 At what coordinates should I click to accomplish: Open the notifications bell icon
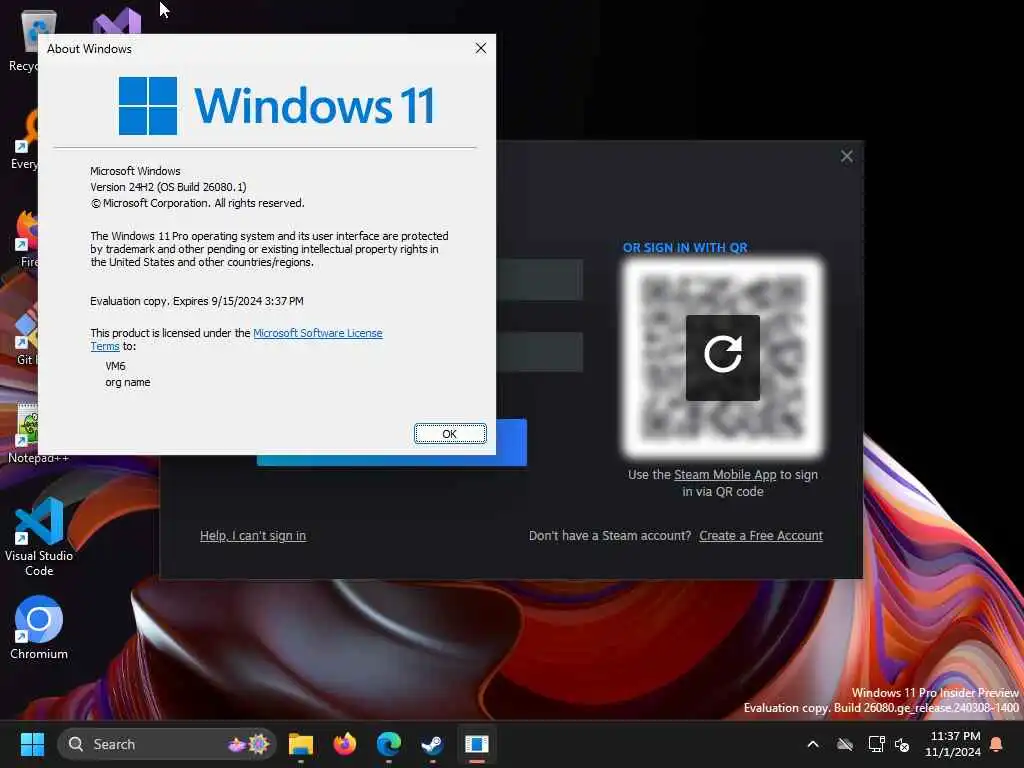[996, 744]
